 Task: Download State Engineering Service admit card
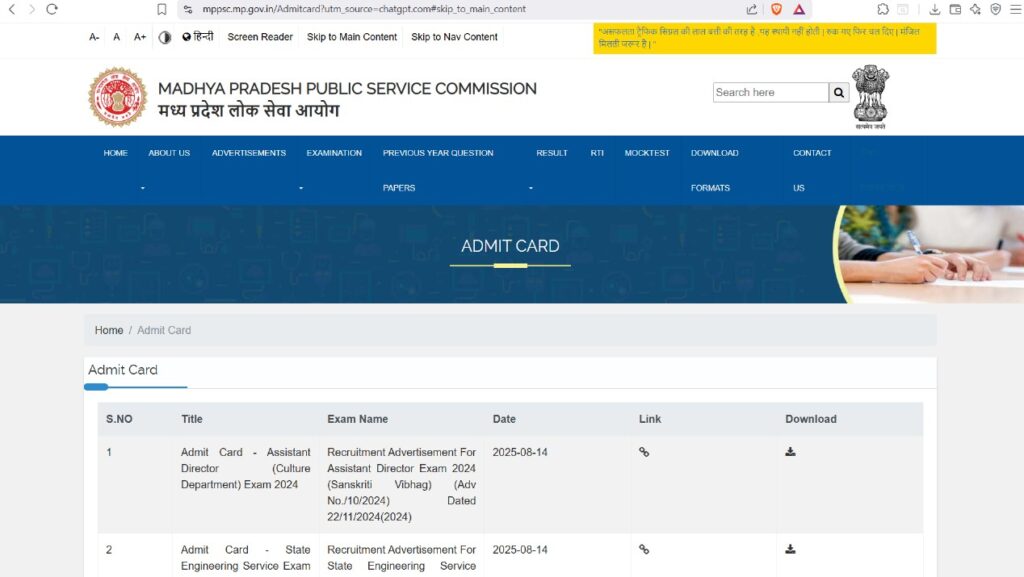pos(790,549)
